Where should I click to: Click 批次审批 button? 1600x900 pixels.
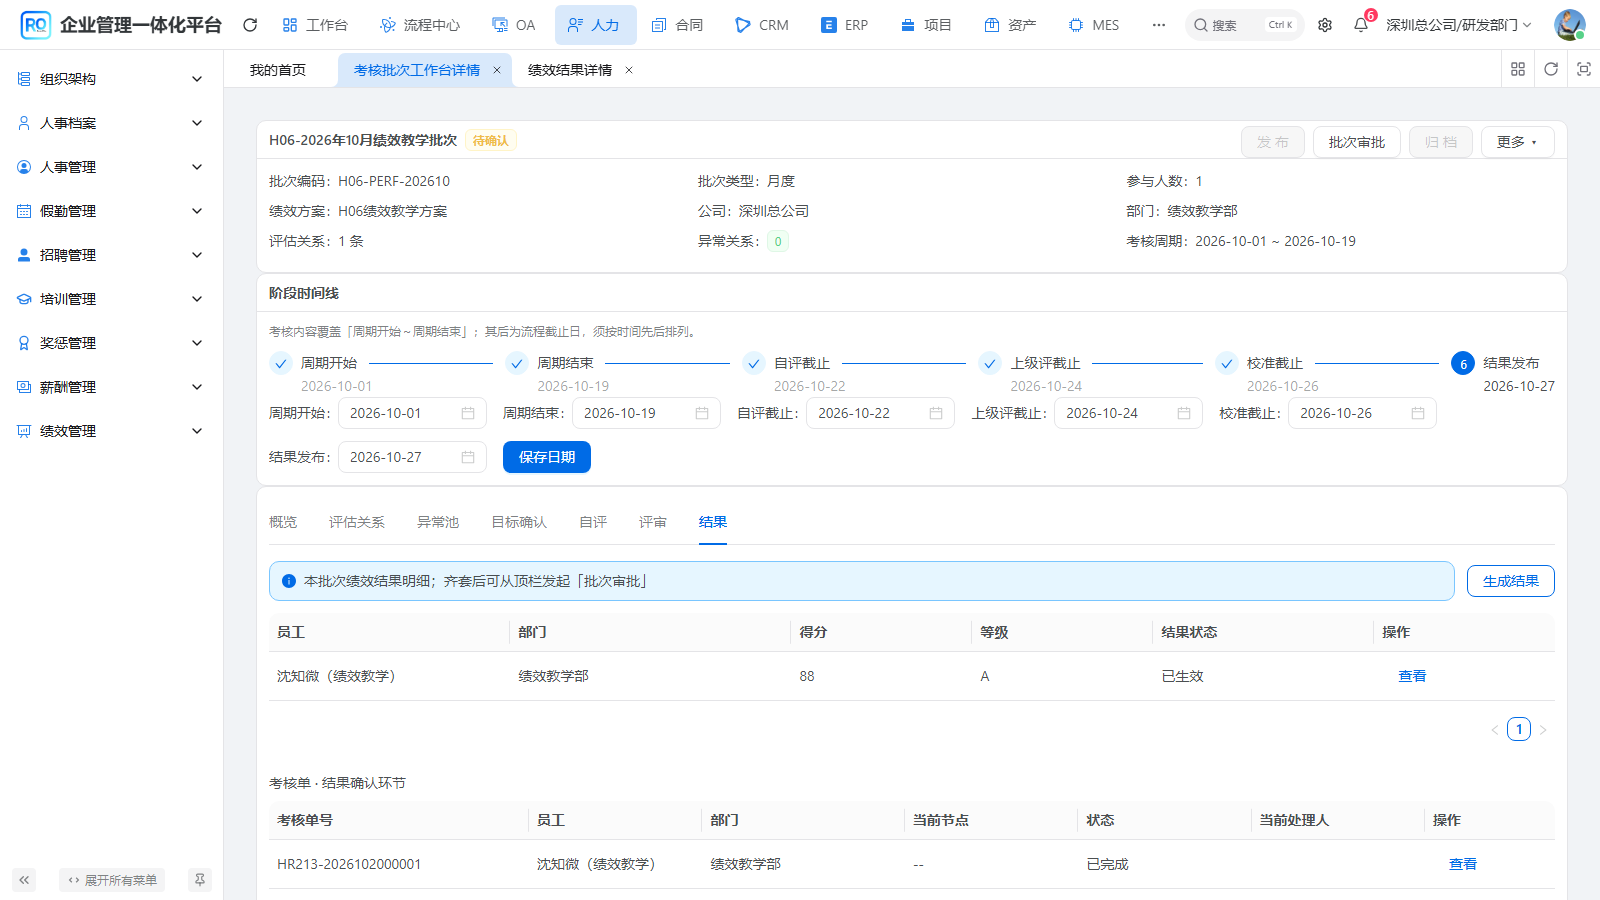click(1357, 142)
